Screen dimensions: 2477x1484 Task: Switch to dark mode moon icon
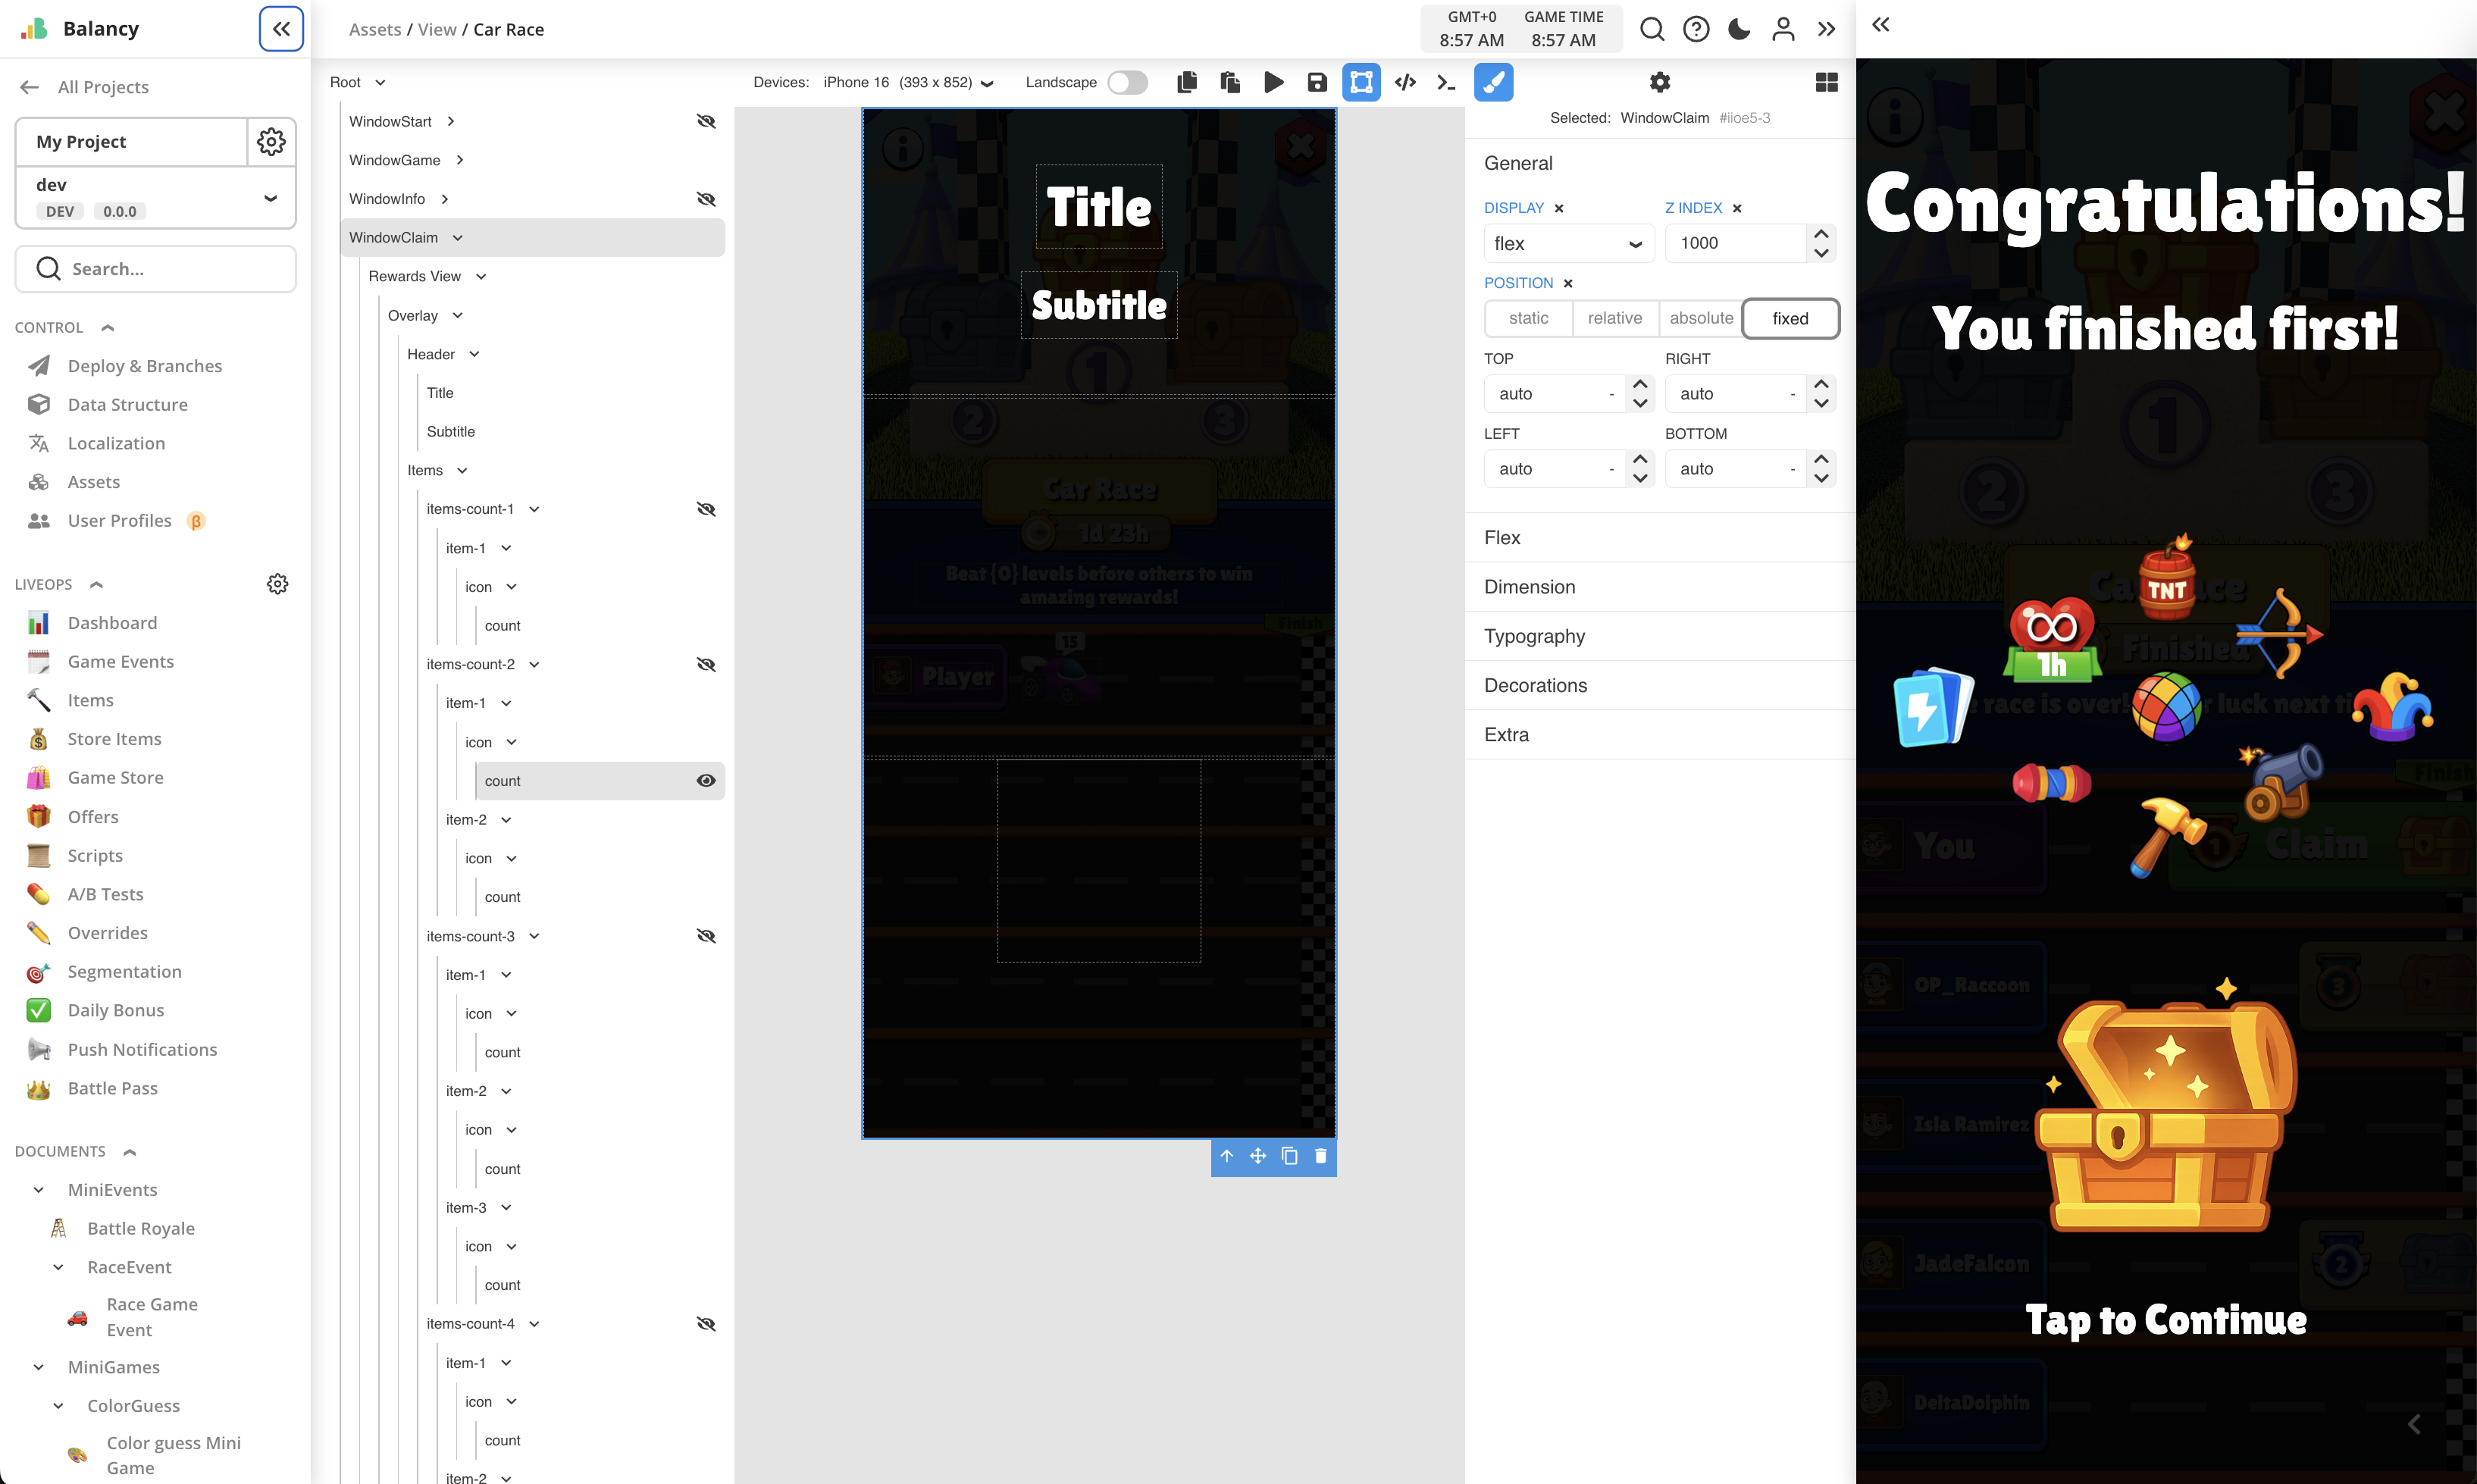click(x=1739, y=29)
